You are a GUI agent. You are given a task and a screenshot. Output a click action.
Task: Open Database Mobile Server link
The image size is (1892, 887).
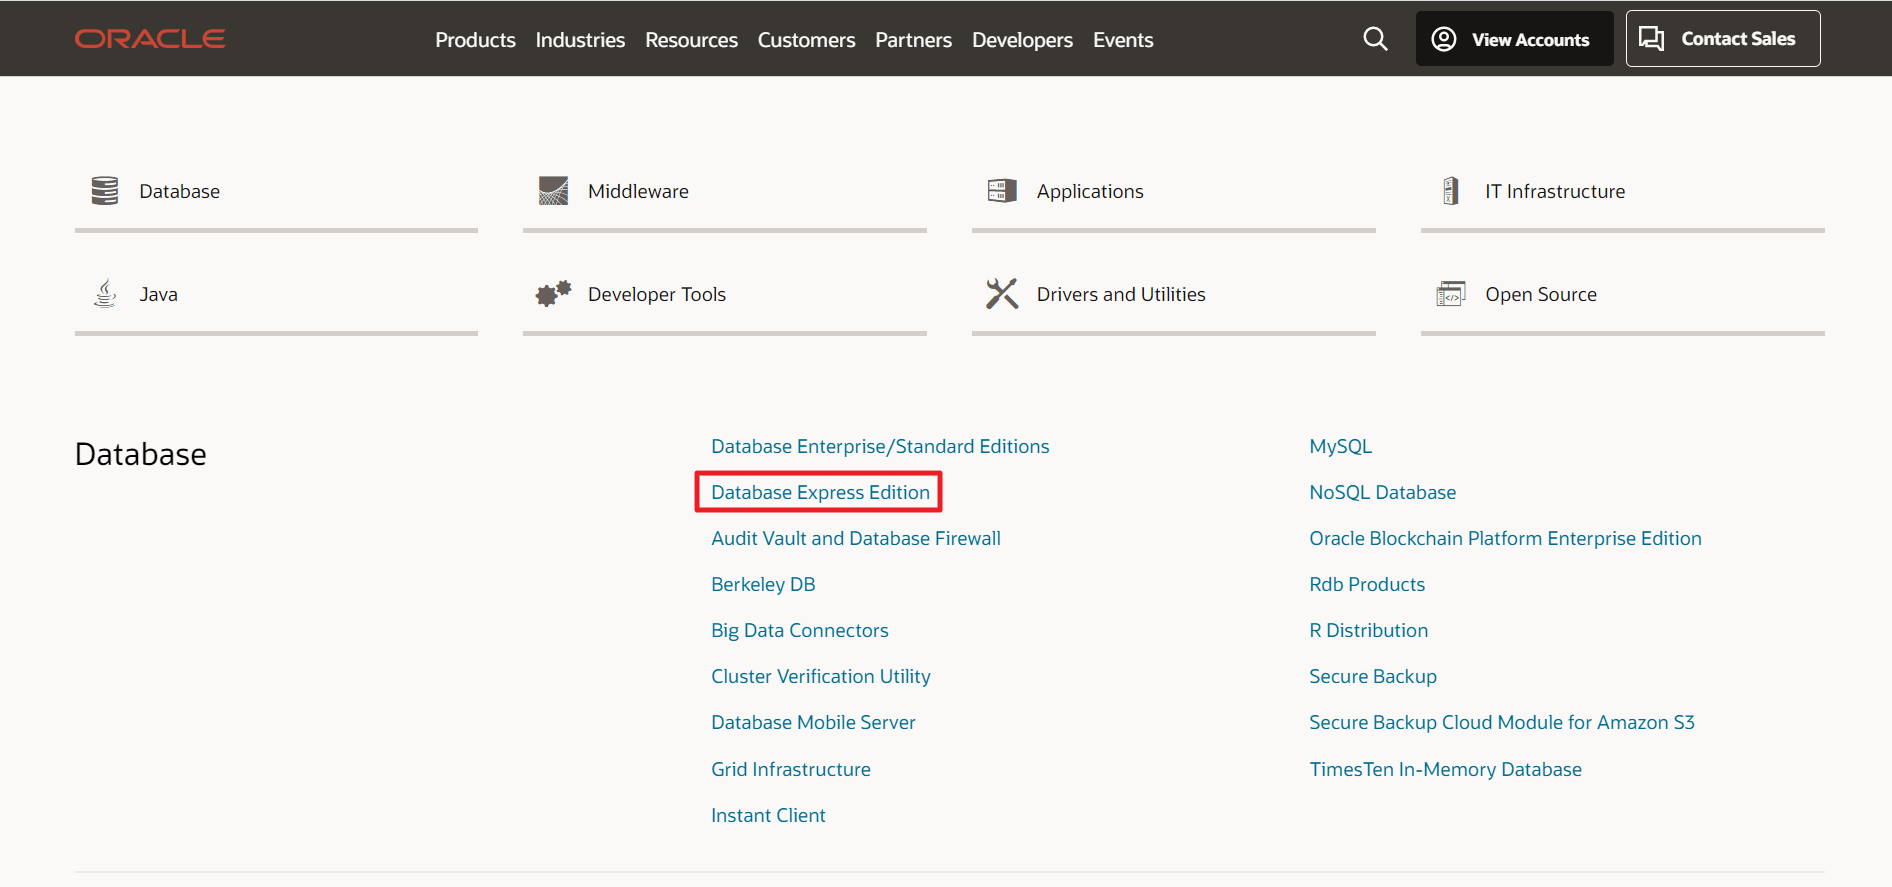point(813,722)
